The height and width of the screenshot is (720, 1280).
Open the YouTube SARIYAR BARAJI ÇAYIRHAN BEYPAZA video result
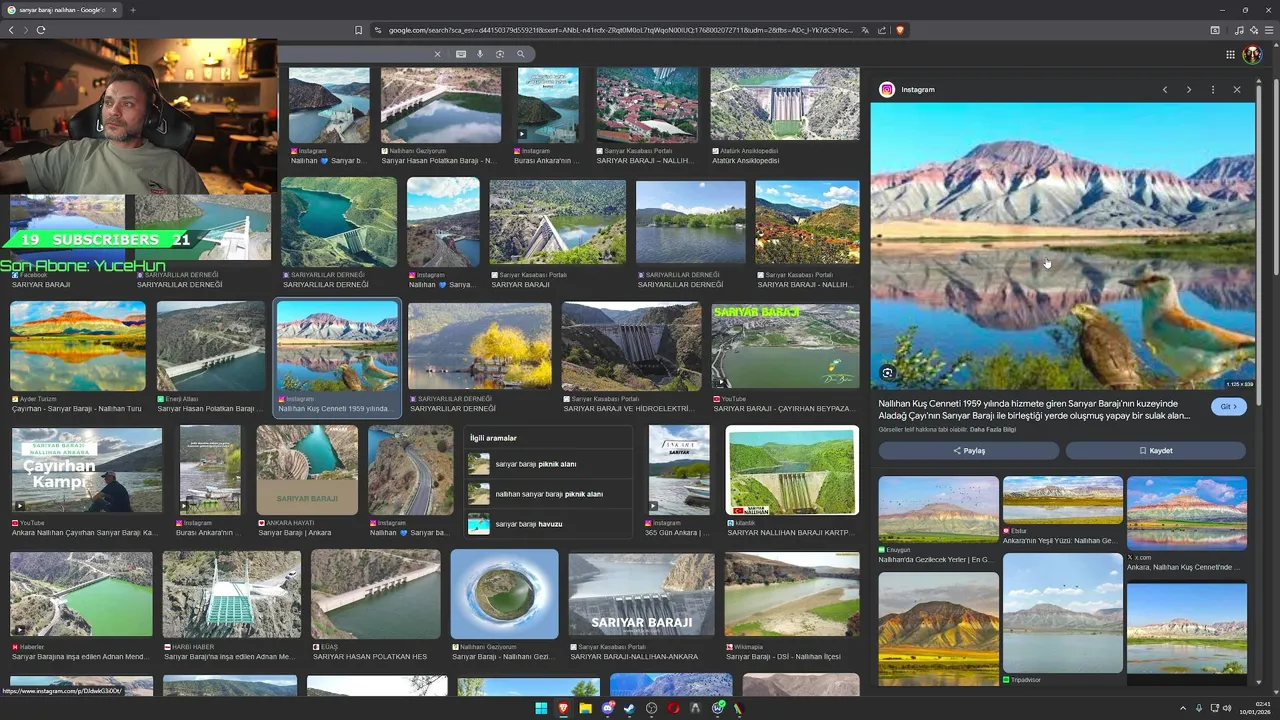(785, 346)
